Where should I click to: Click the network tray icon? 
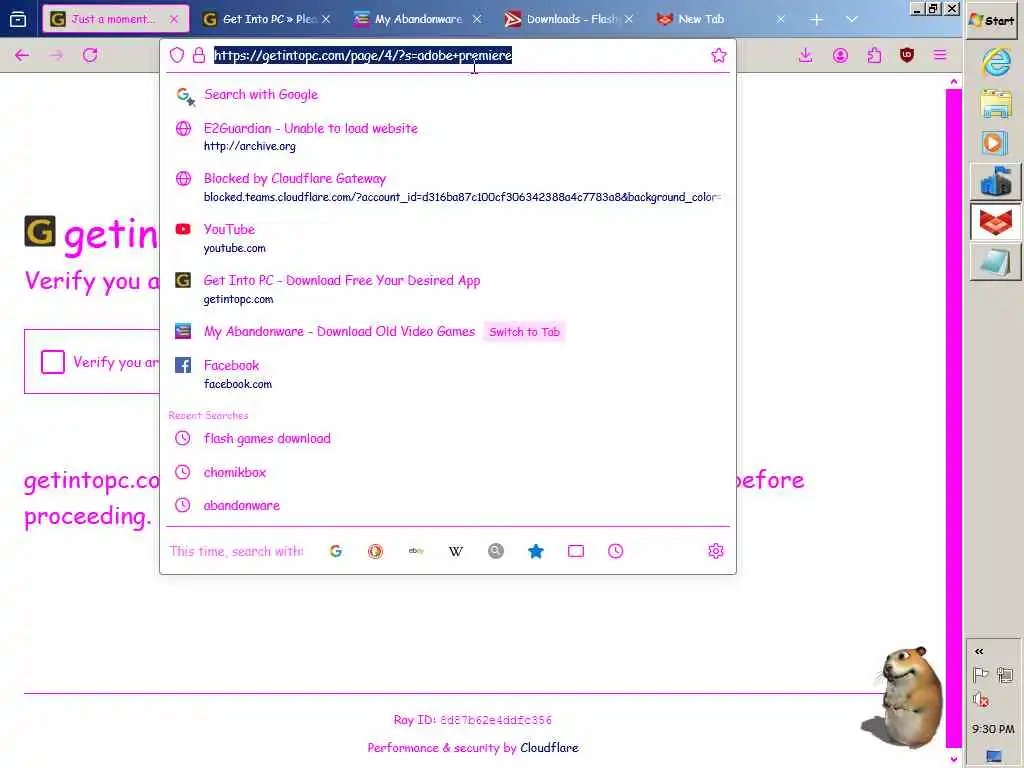pos(1005,674)
